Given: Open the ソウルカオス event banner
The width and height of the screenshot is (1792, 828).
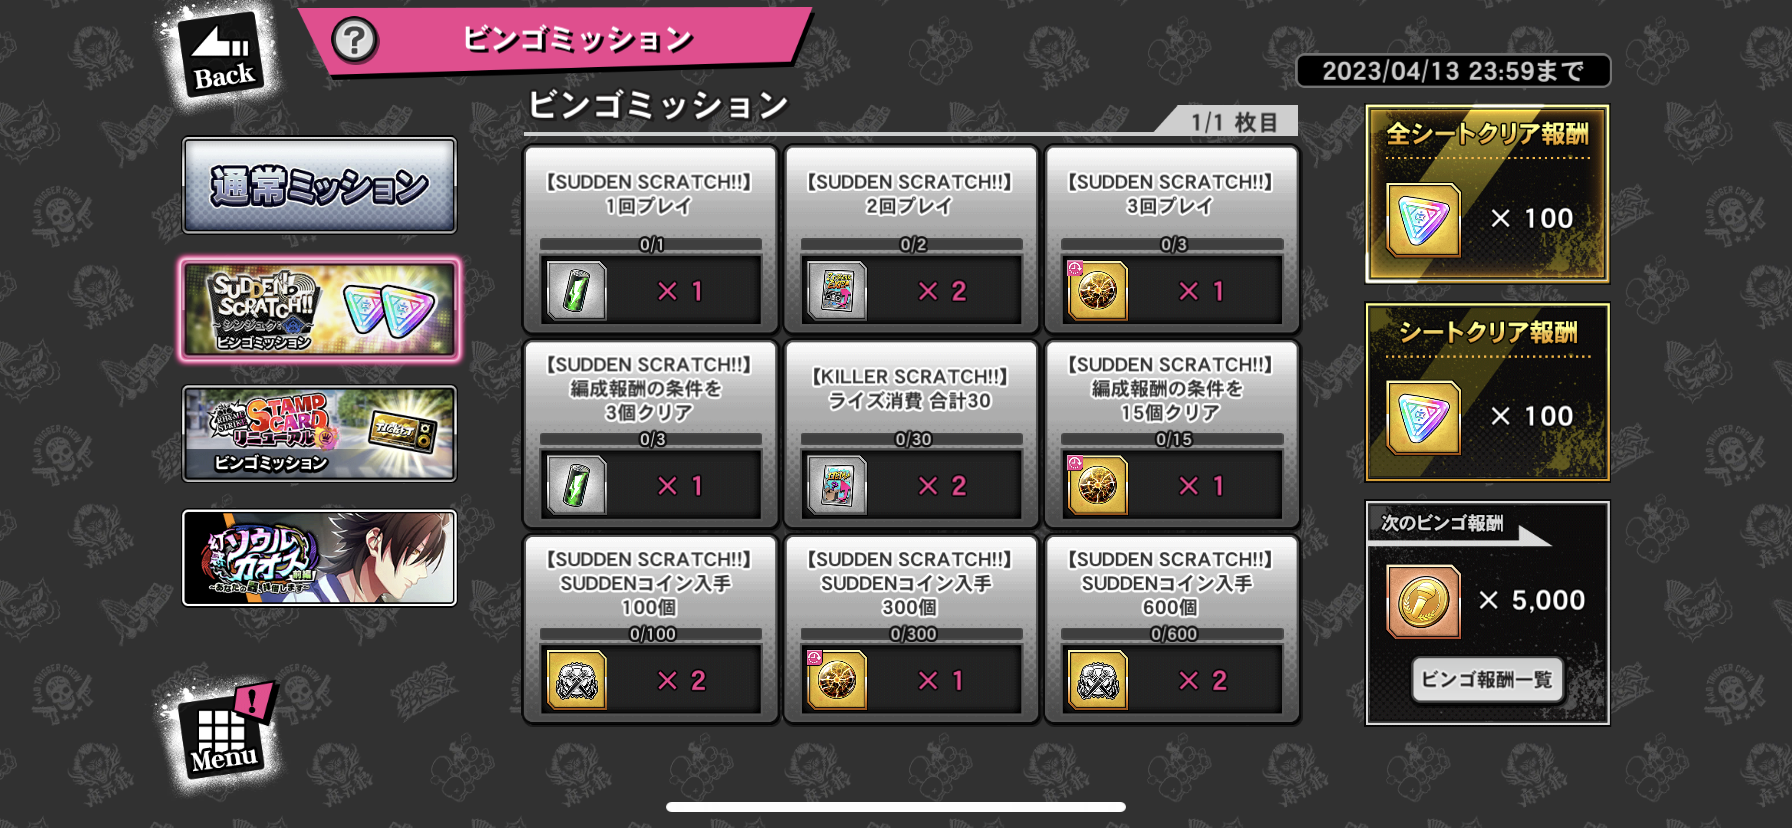Looking at the screenshot, I should tap(319, 558).
